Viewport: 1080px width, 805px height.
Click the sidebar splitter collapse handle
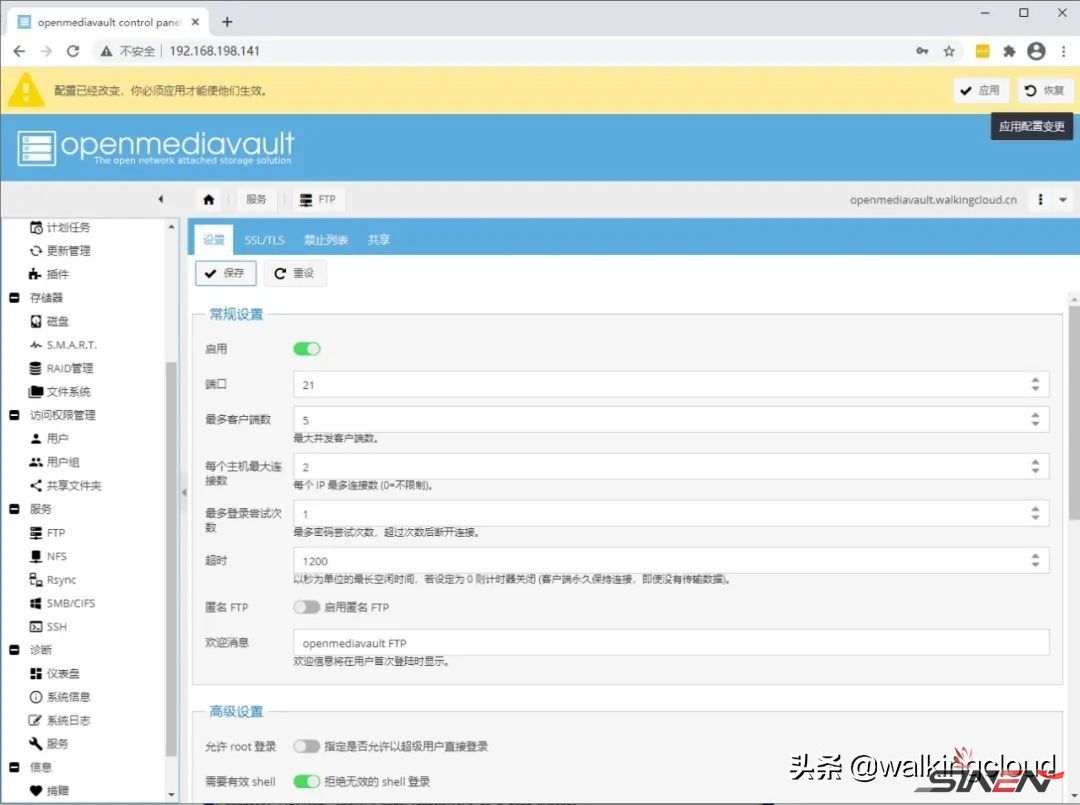coord(184,492)
